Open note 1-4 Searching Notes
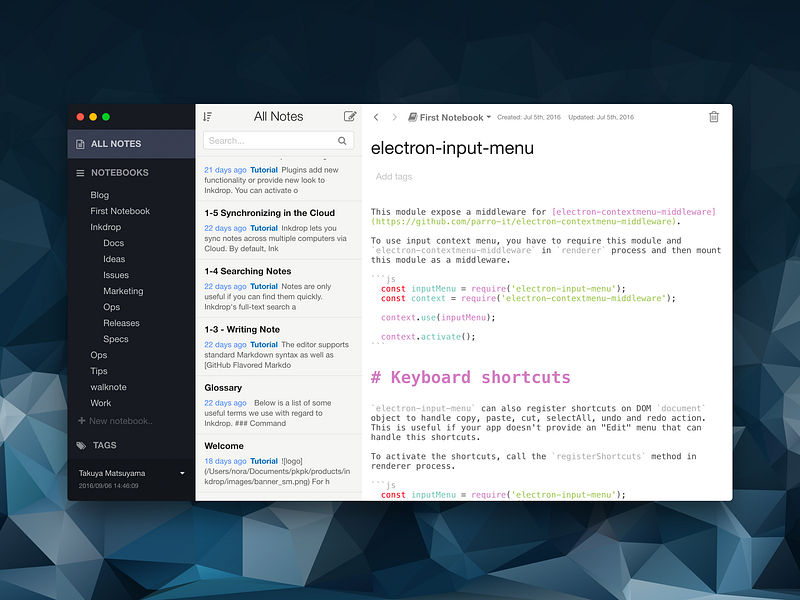The image size is (800, 600). coord(279,288)
